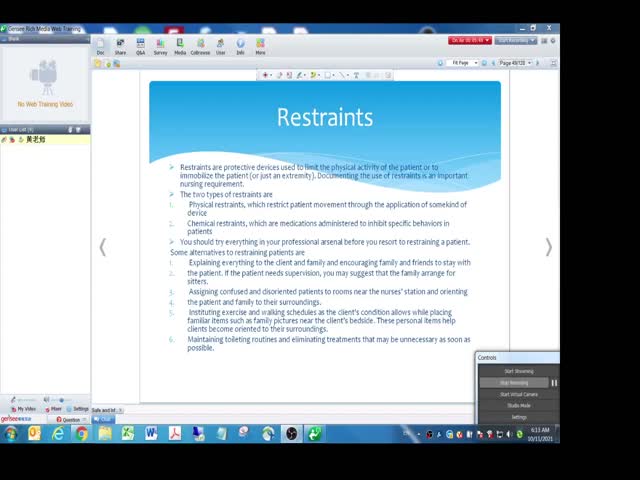Toggle full screen document view icon
640x480 pixels.
point(553,63)
